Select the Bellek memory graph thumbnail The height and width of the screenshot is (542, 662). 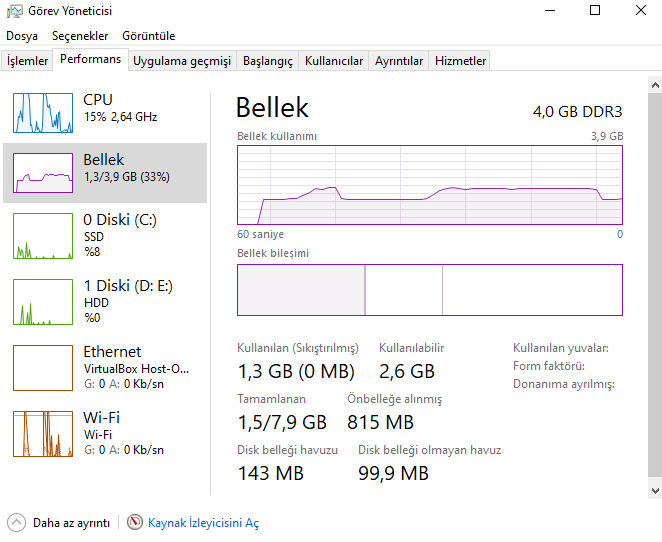click(43, 172)
